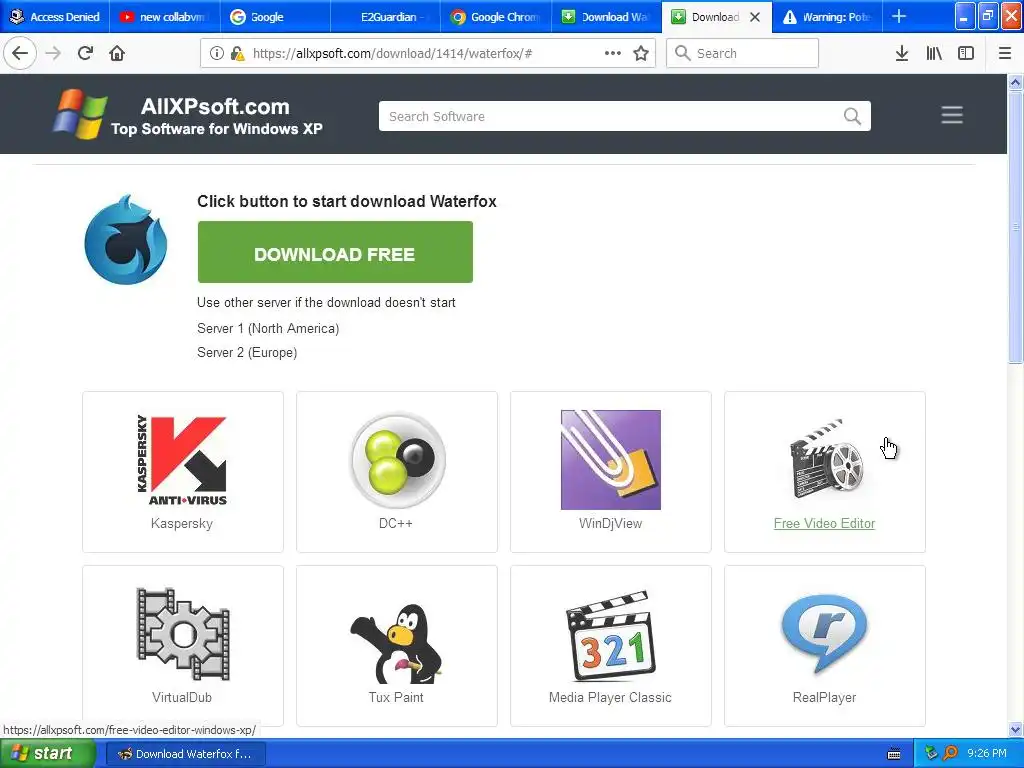The image size is (1024, 768).
Task: Open the RealPlayer blue bubble icon
Action: 825,633
